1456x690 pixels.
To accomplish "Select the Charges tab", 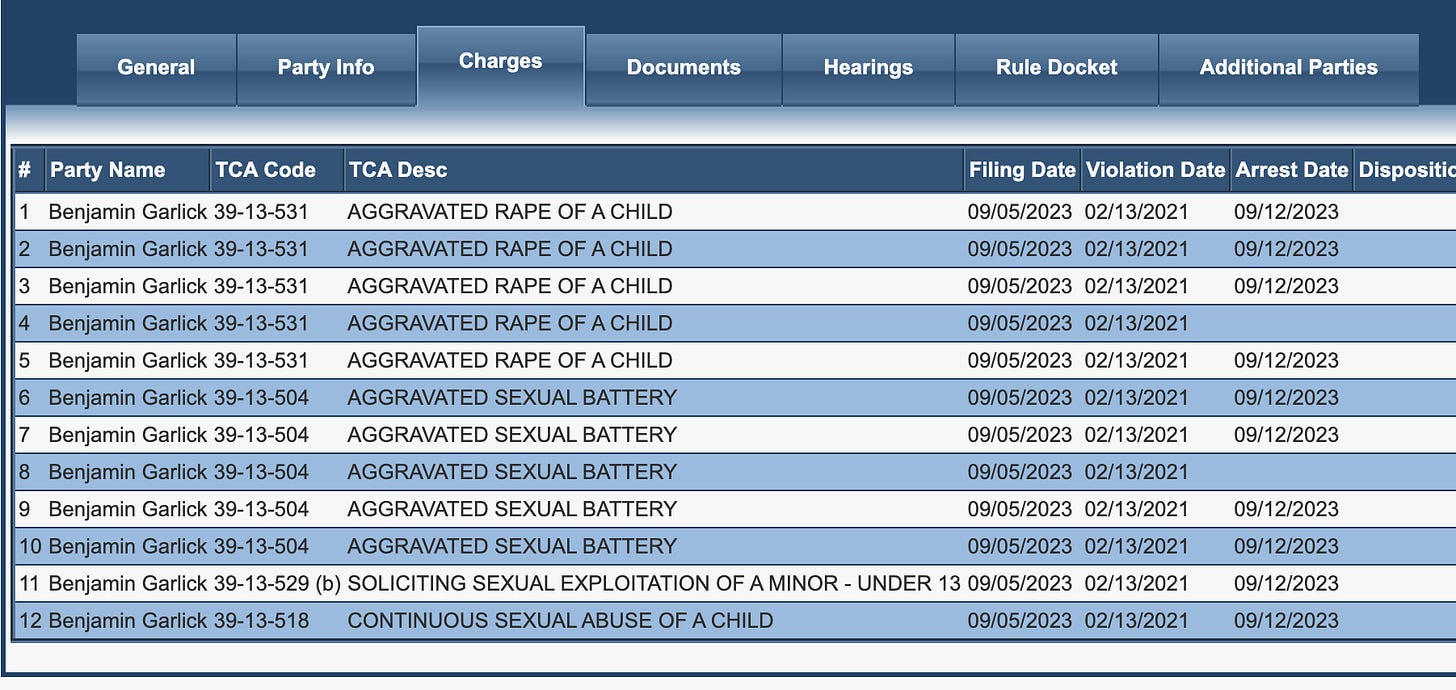I will (x=501, y=65).
